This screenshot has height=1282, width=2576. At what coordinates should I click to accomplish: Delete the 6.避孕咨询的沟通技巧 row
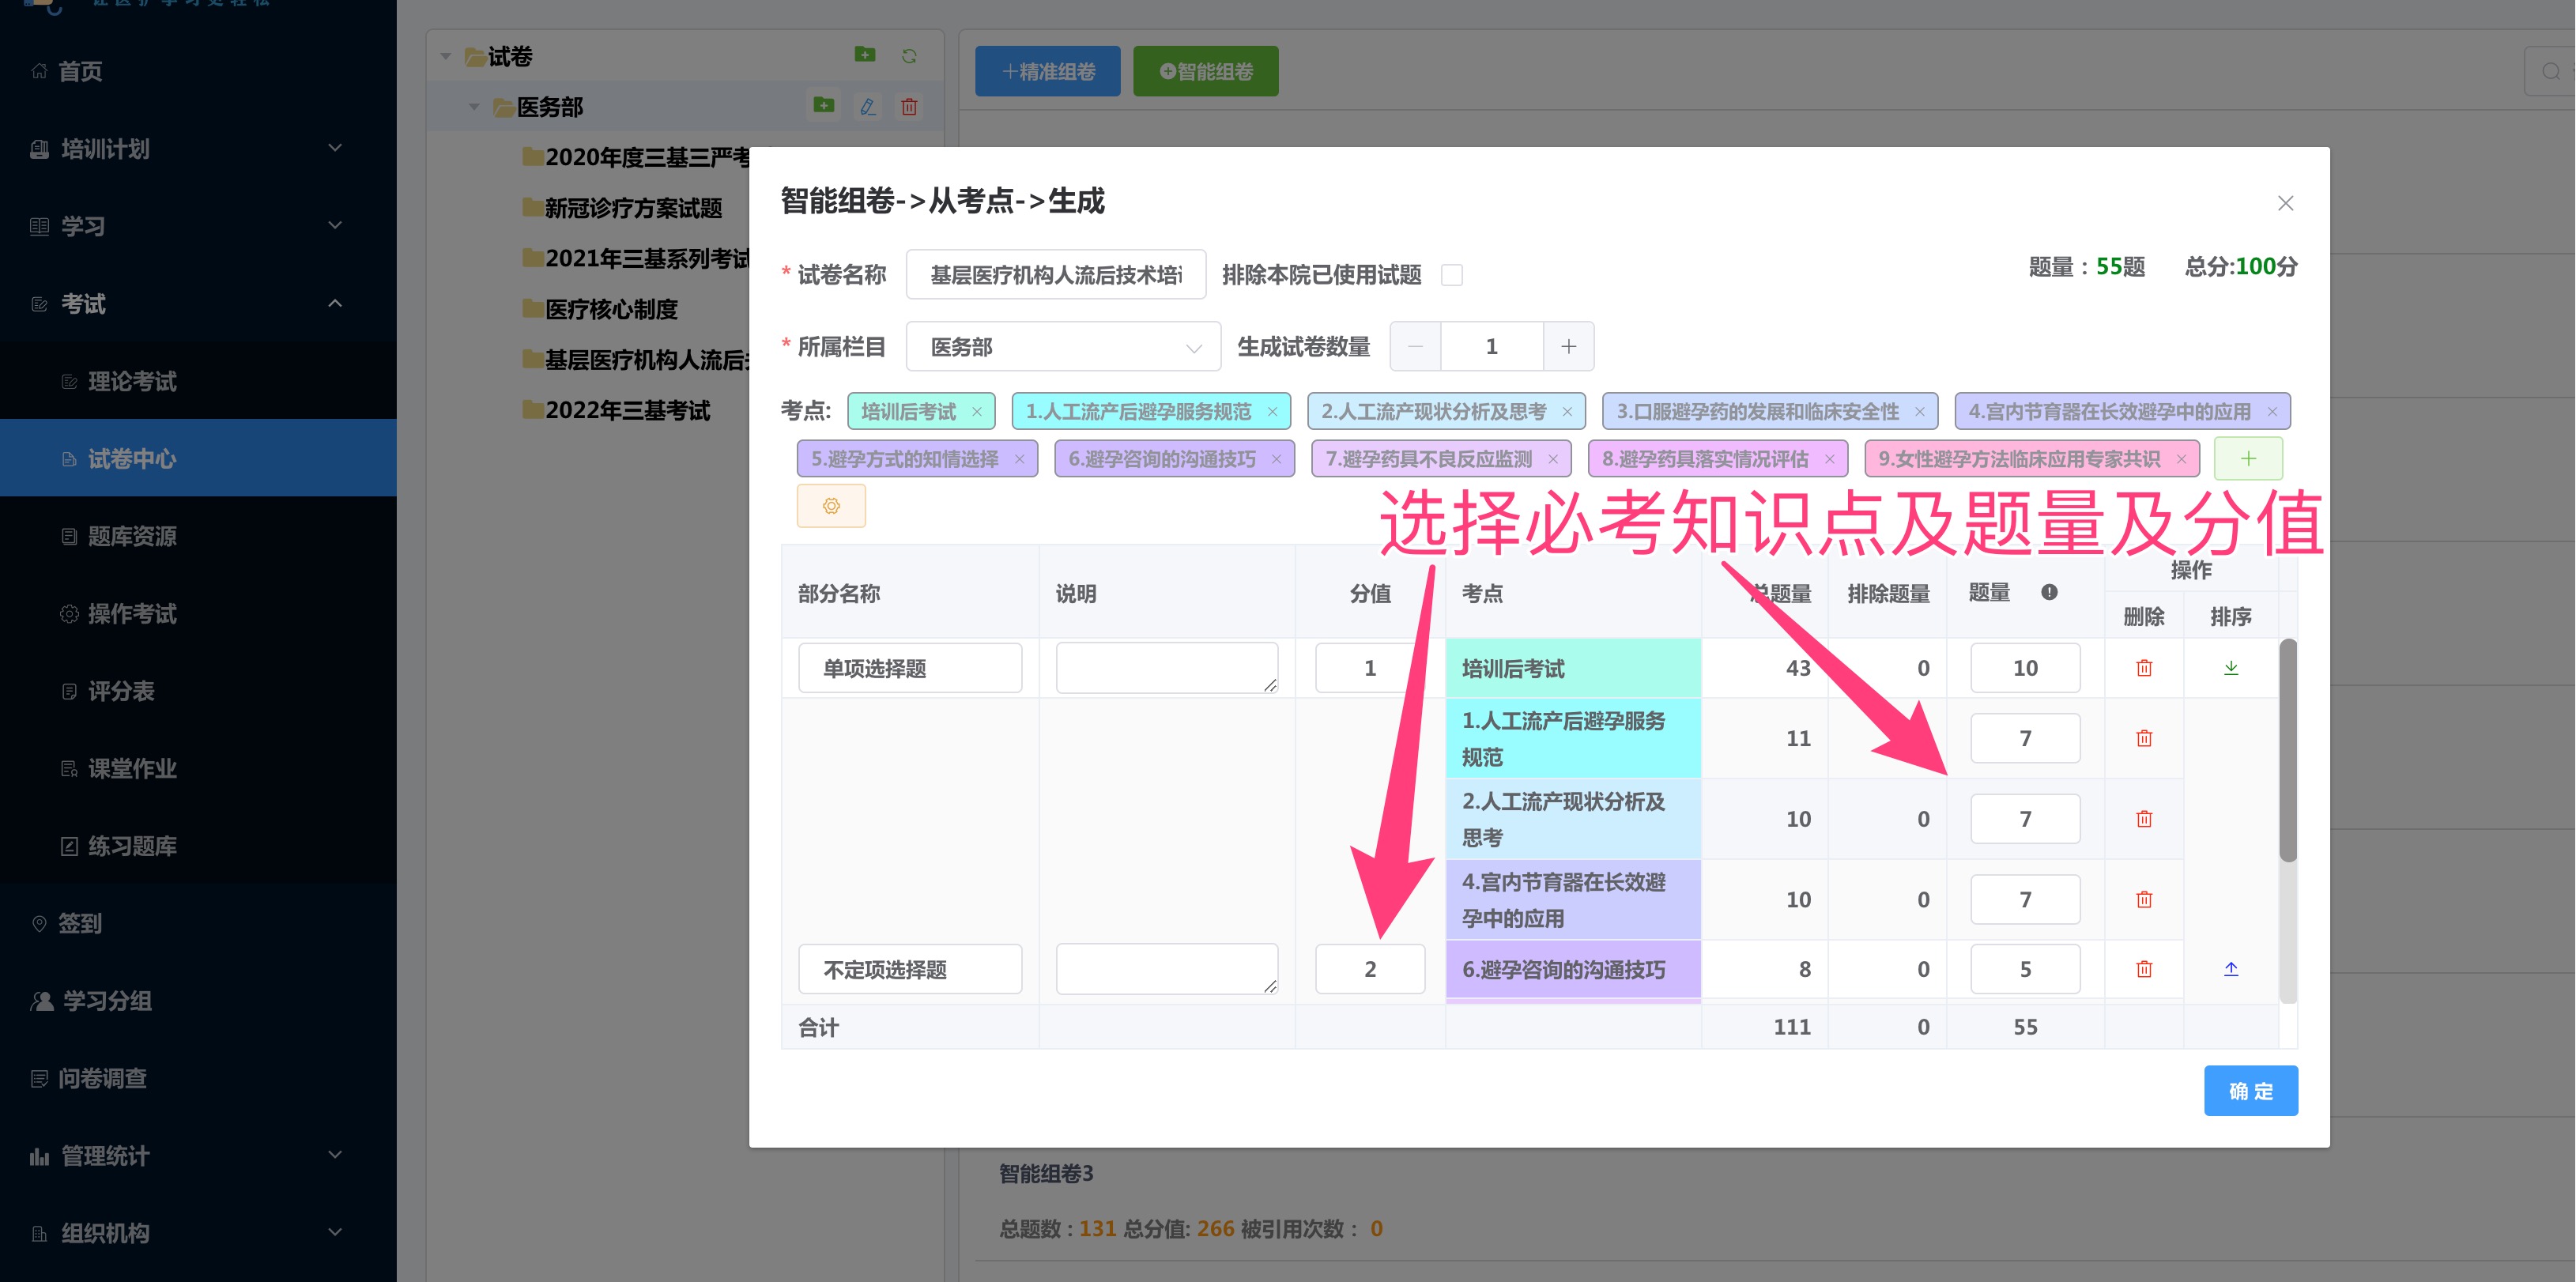(x=2143, y=969)
